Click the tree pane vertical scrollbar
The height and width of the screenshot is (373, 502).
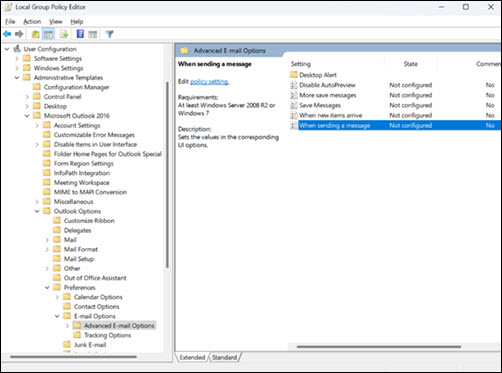click(x=167, y=175)
